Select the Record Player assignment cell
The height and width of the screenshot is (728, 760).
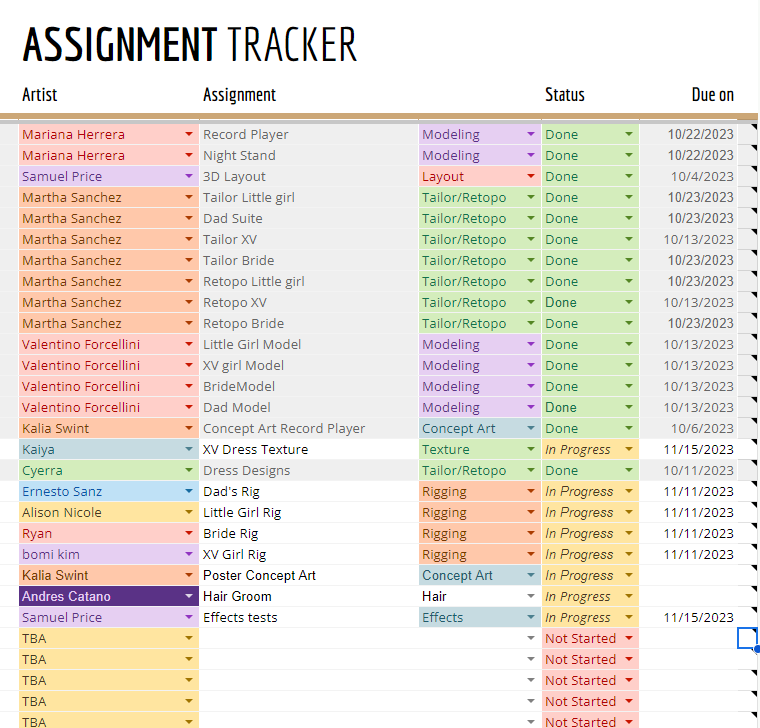pyautogui.click(x=309, y=134)
